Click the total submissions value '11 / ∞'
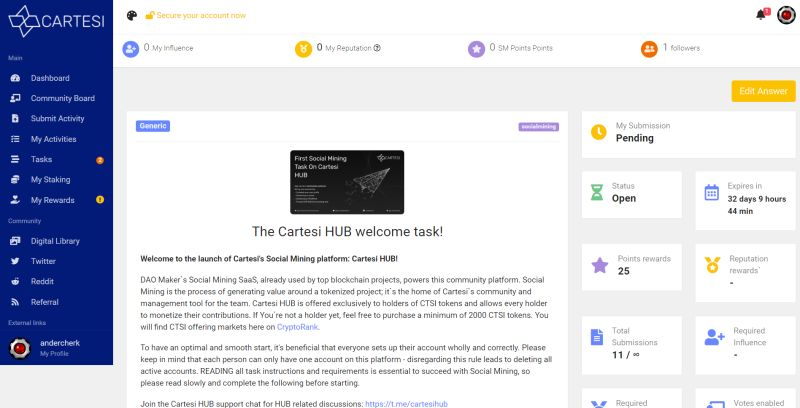The height and width of the screenshot is (408, 800). click(626, 354)
